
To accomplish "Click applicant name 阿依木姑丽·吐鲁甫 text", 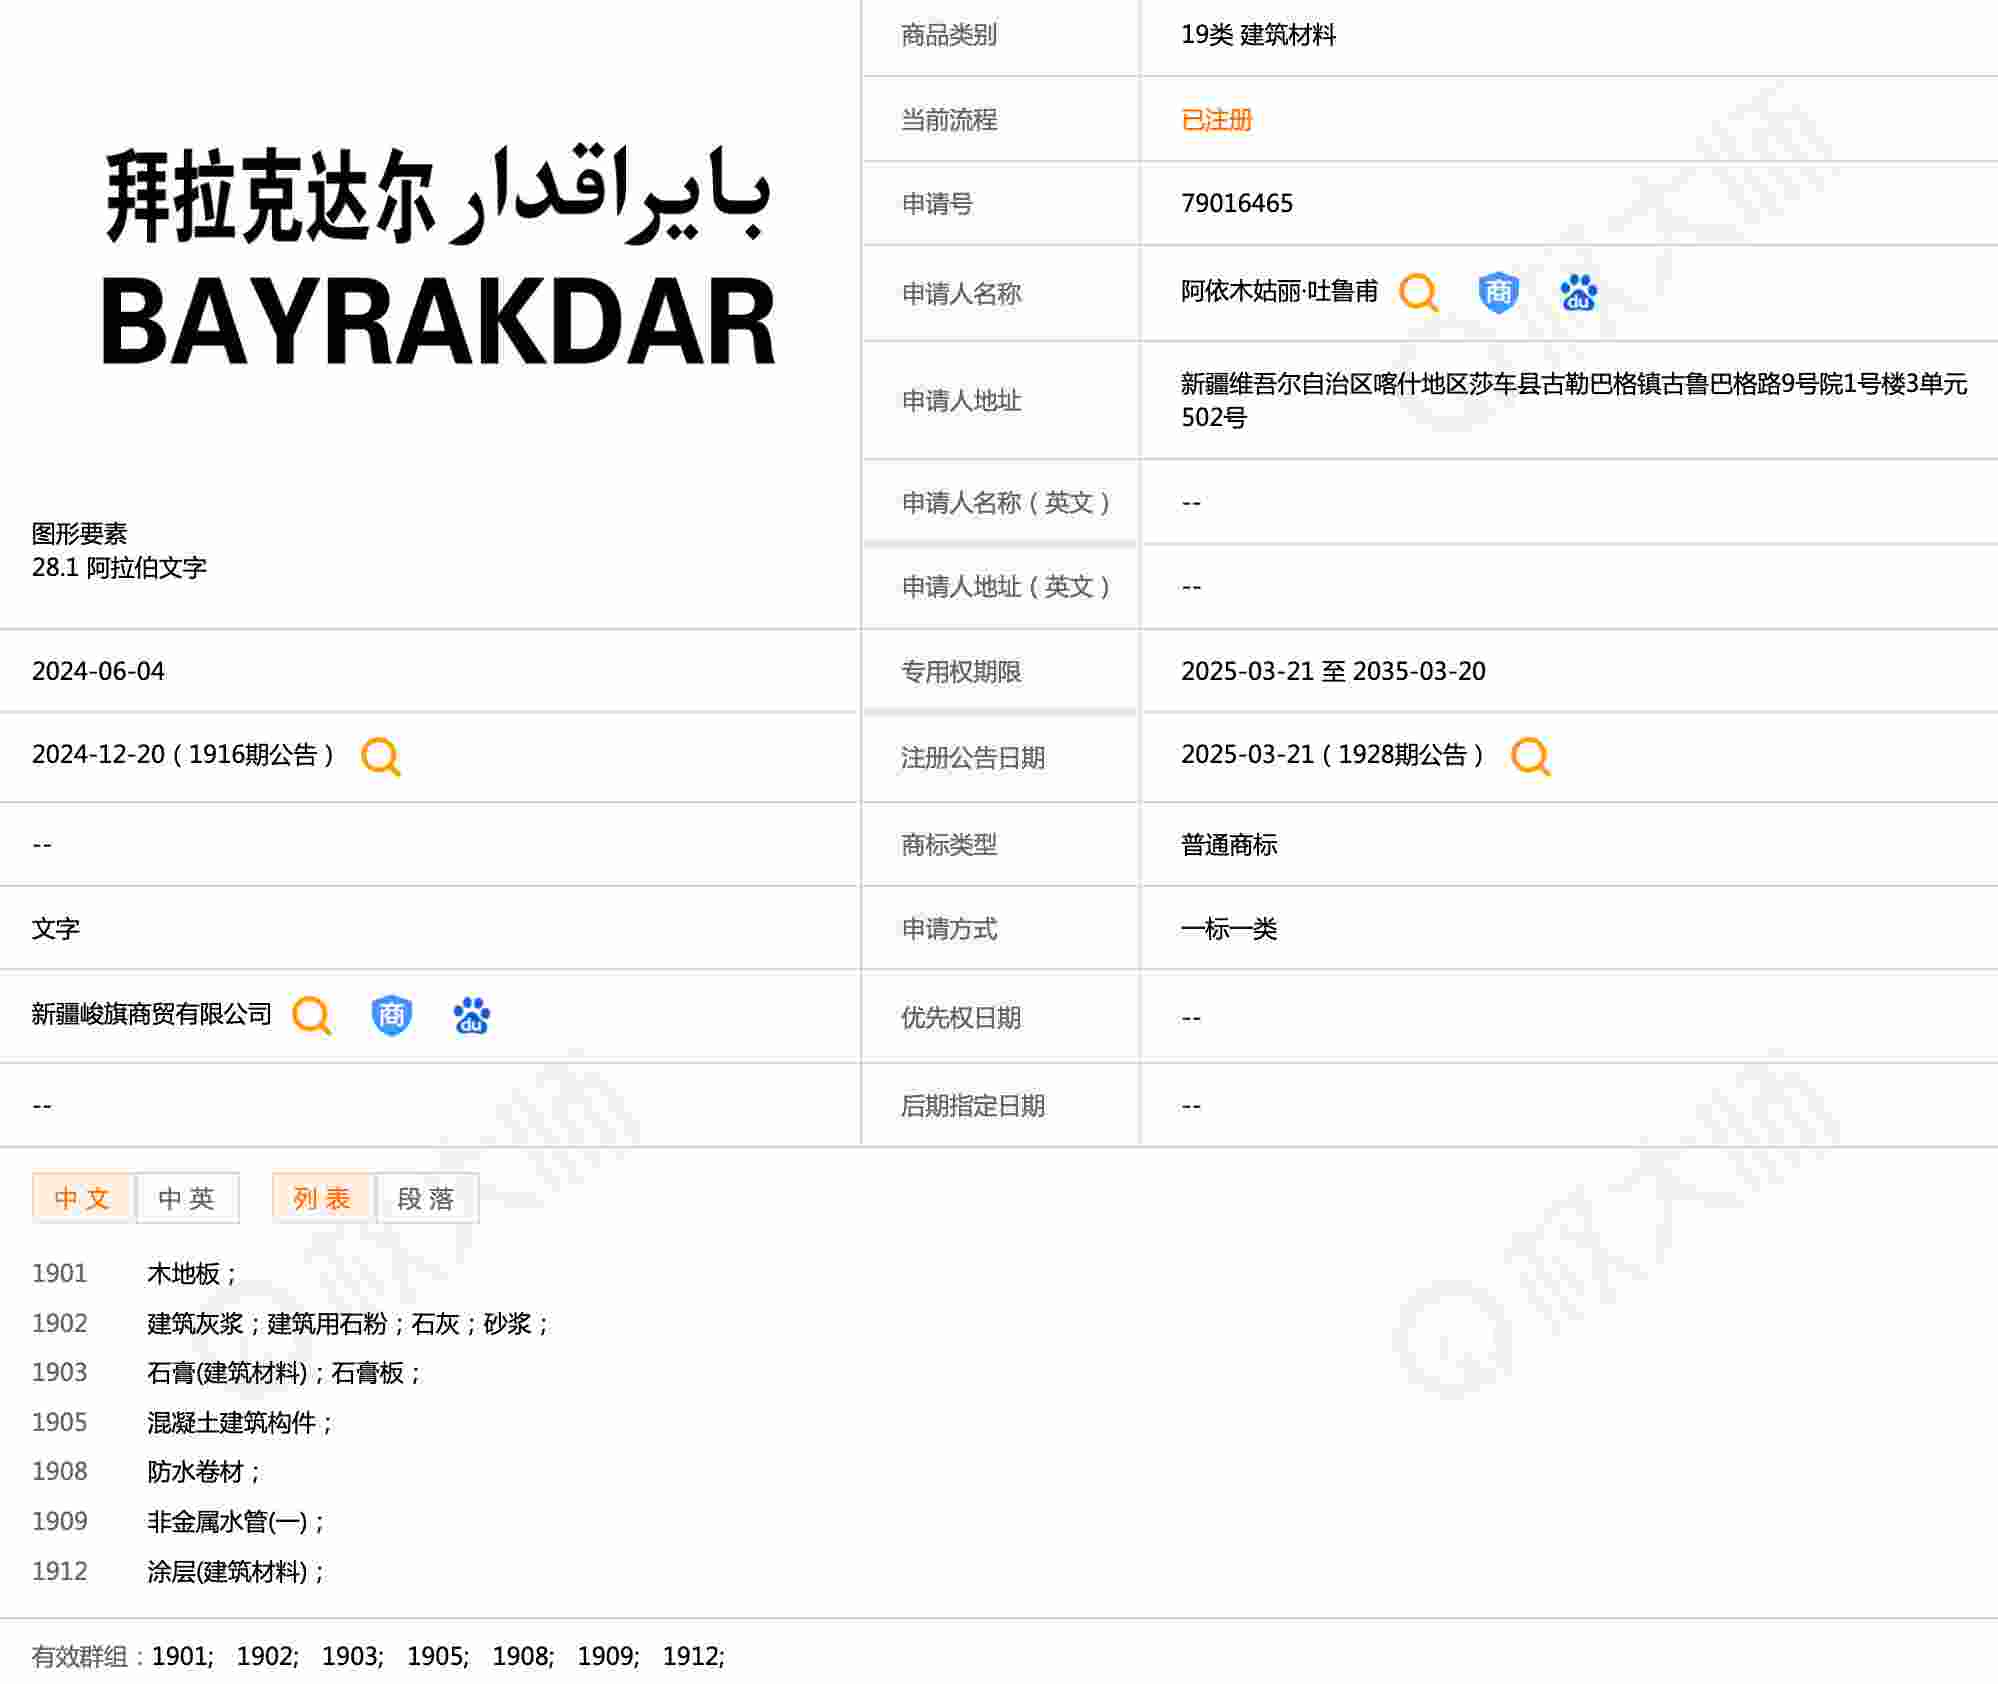I will click(1279, 292).
